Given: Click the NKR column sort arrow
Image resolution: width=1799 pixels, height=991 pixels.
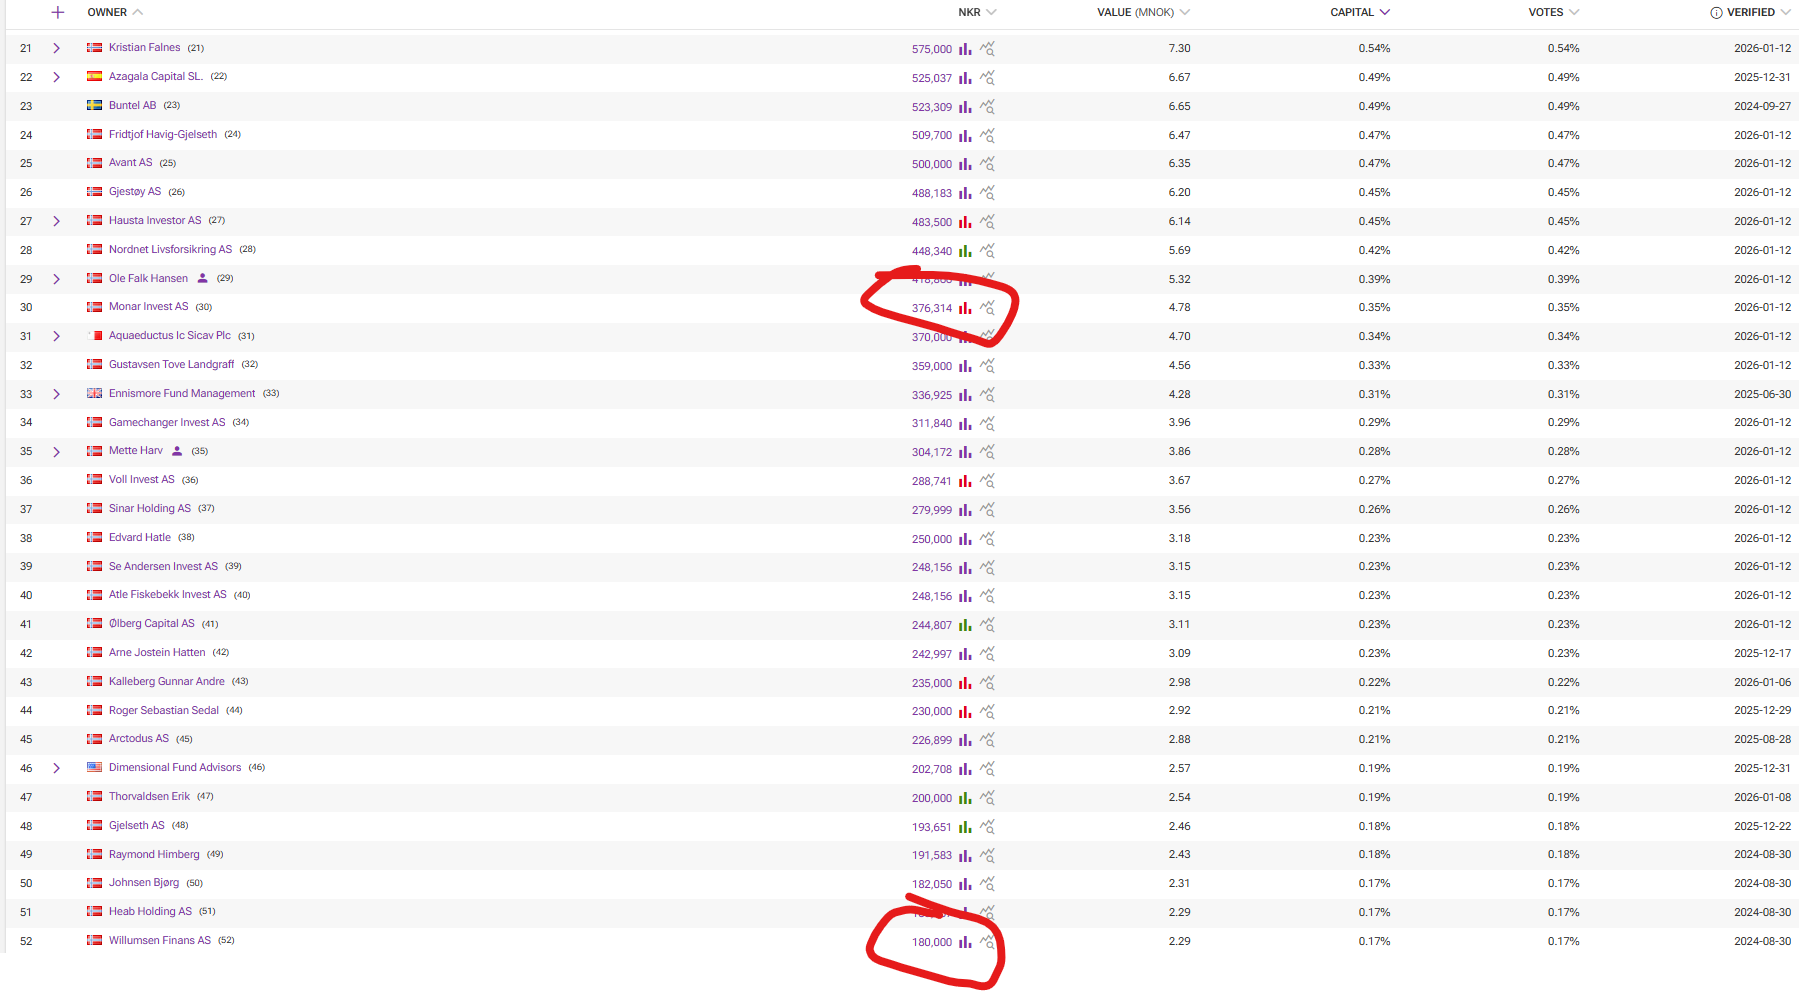Looking at the screenshot, I should [x=991, y=13].
